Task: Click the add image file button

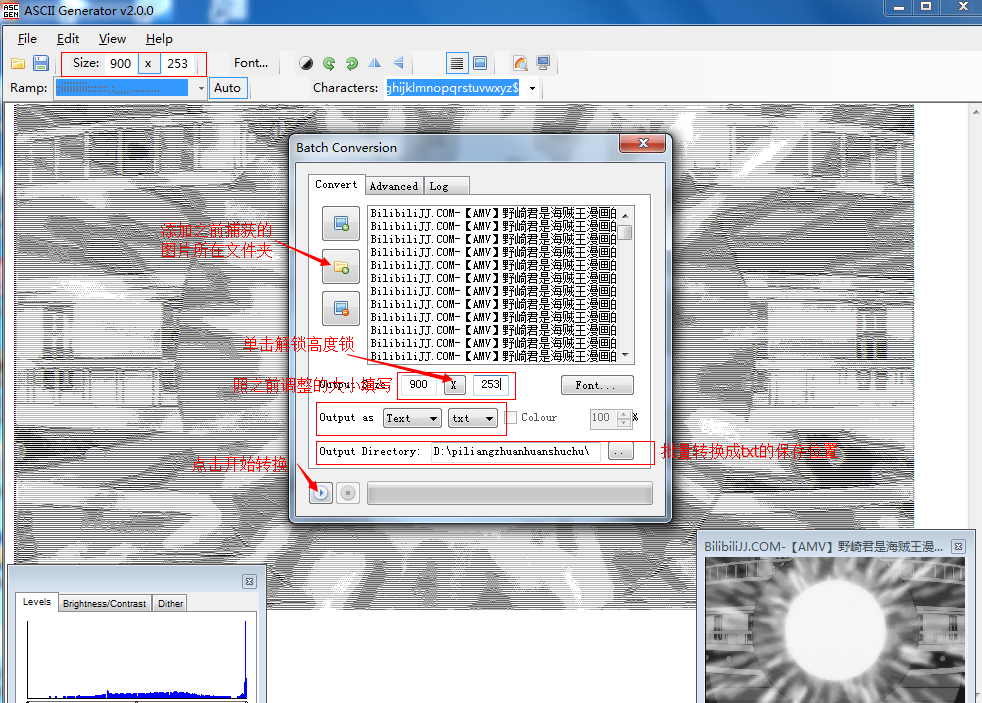Action: [x=340, y=223]
